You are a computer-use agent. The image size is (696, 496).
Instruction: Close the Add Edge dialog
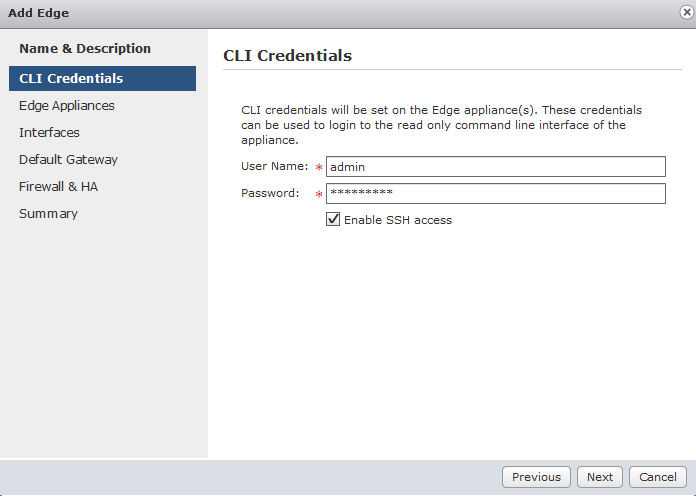click(682, 13)
